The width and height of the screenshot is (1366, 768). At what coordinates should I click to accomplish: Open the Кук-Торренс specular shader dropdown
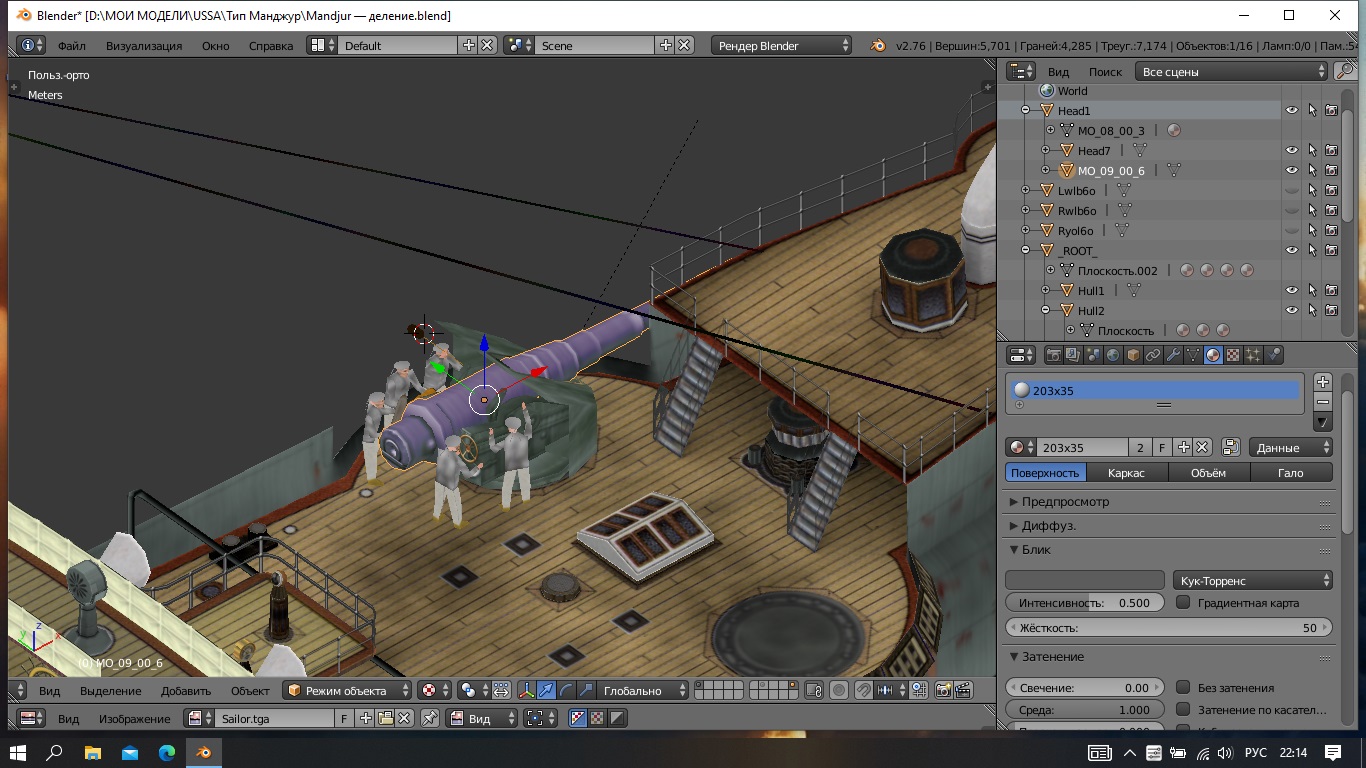(1252, 580)
